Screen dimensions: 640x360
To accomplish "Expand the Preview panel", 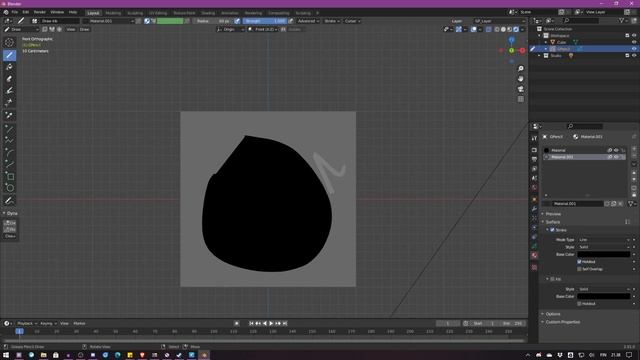I will coord(553,214).
